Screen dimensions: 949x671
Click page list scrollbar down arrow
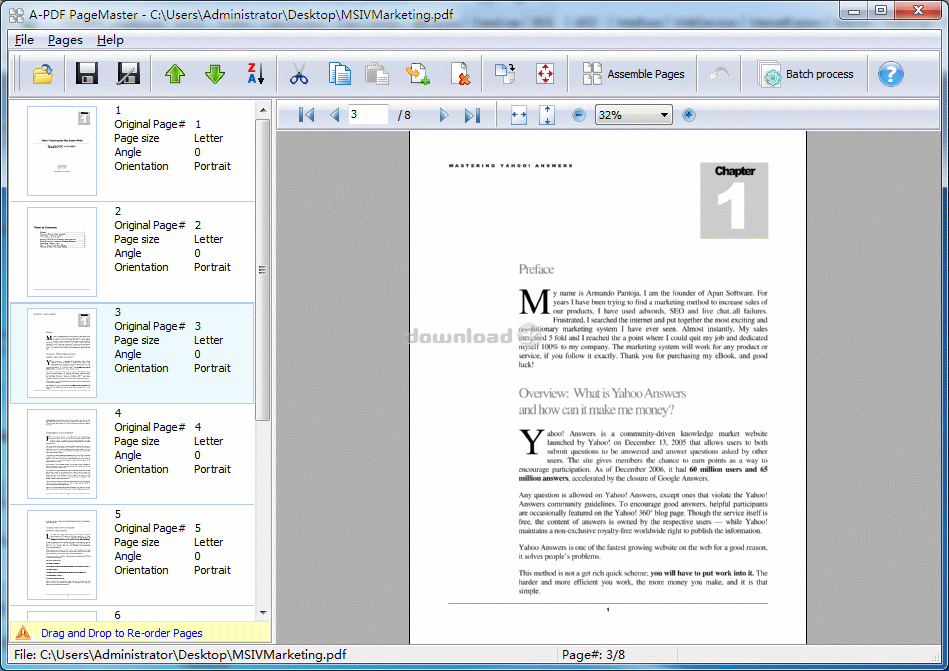pyautogui.click(x=263, y=612)
